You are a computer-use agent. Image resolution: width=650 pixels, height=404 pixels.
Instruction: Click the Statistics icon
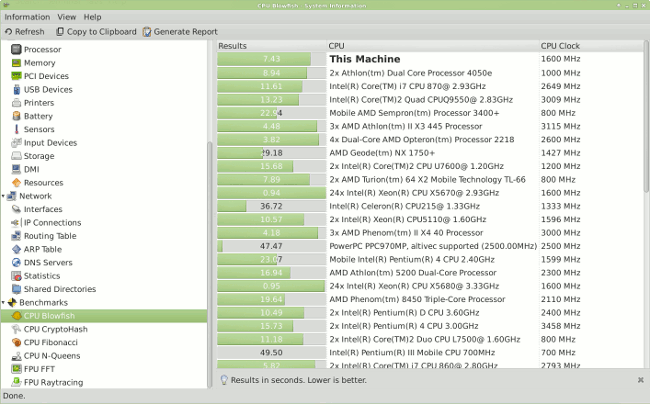16,276
